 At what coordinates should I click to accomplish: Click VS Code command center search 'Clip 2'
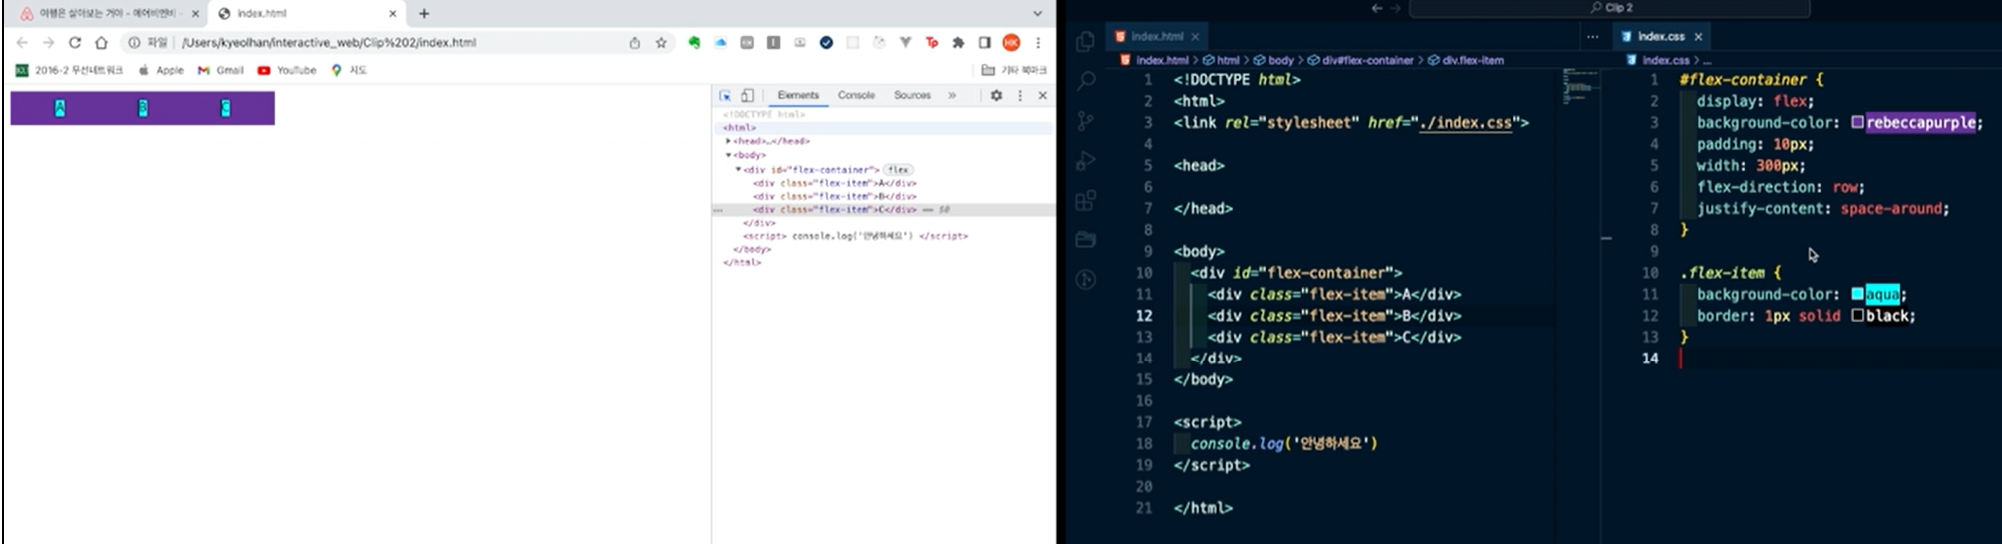[1610, 8]
